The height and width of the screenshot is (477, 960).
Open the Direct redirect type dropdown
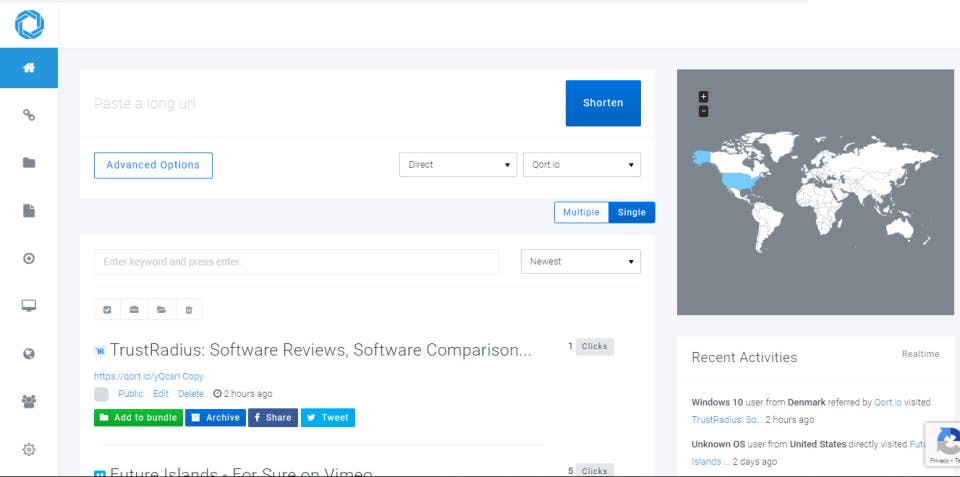[x=458, y=165]
